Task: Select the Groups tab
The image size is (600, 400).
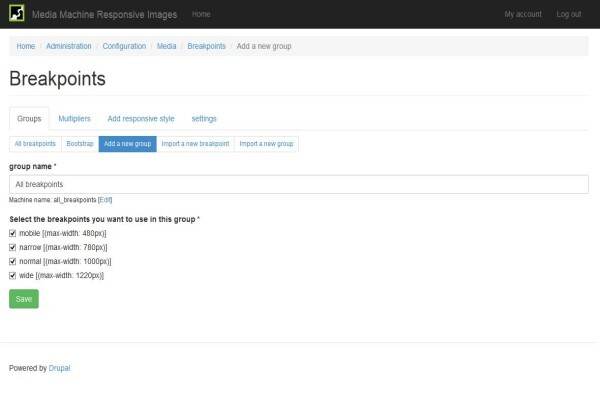Action: tap(29, 119)
